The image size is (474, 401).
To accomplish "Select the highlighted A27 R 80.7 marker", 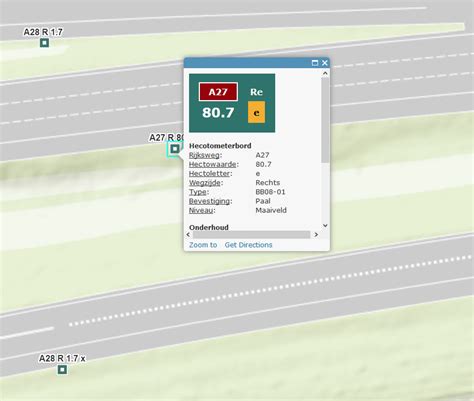I will click(175, 149).
